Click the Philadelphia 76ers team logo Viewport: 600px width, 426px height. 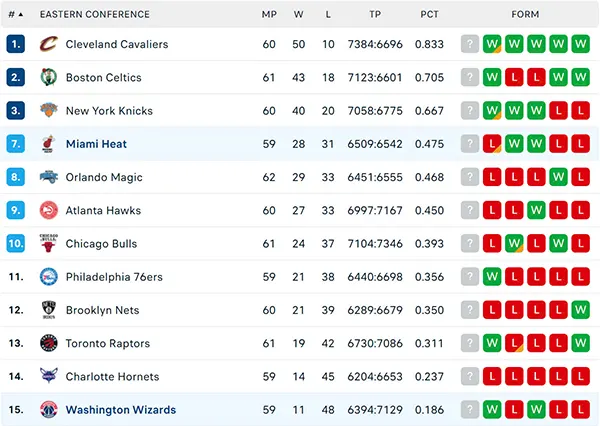tap(49, 276)
